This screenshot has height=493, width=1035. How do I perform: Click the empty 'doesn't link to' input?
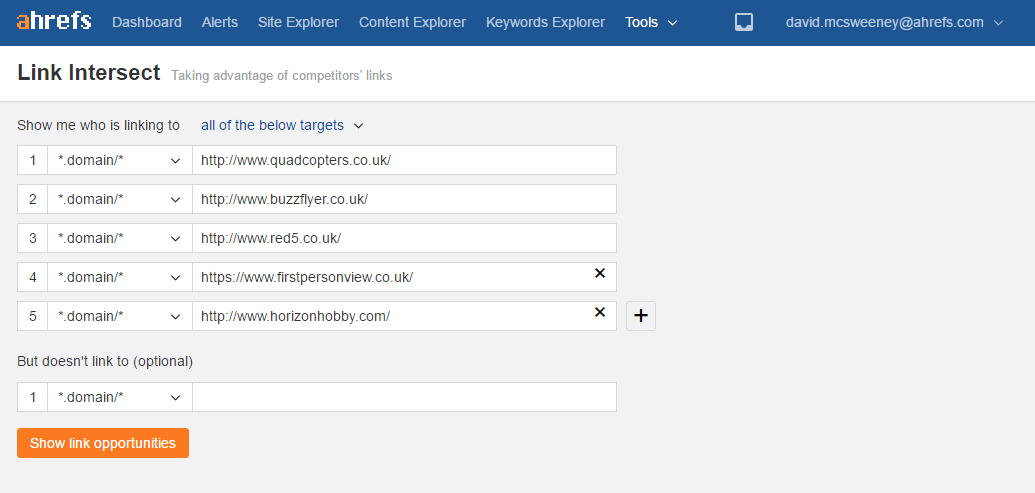click(x=404, y=397)
